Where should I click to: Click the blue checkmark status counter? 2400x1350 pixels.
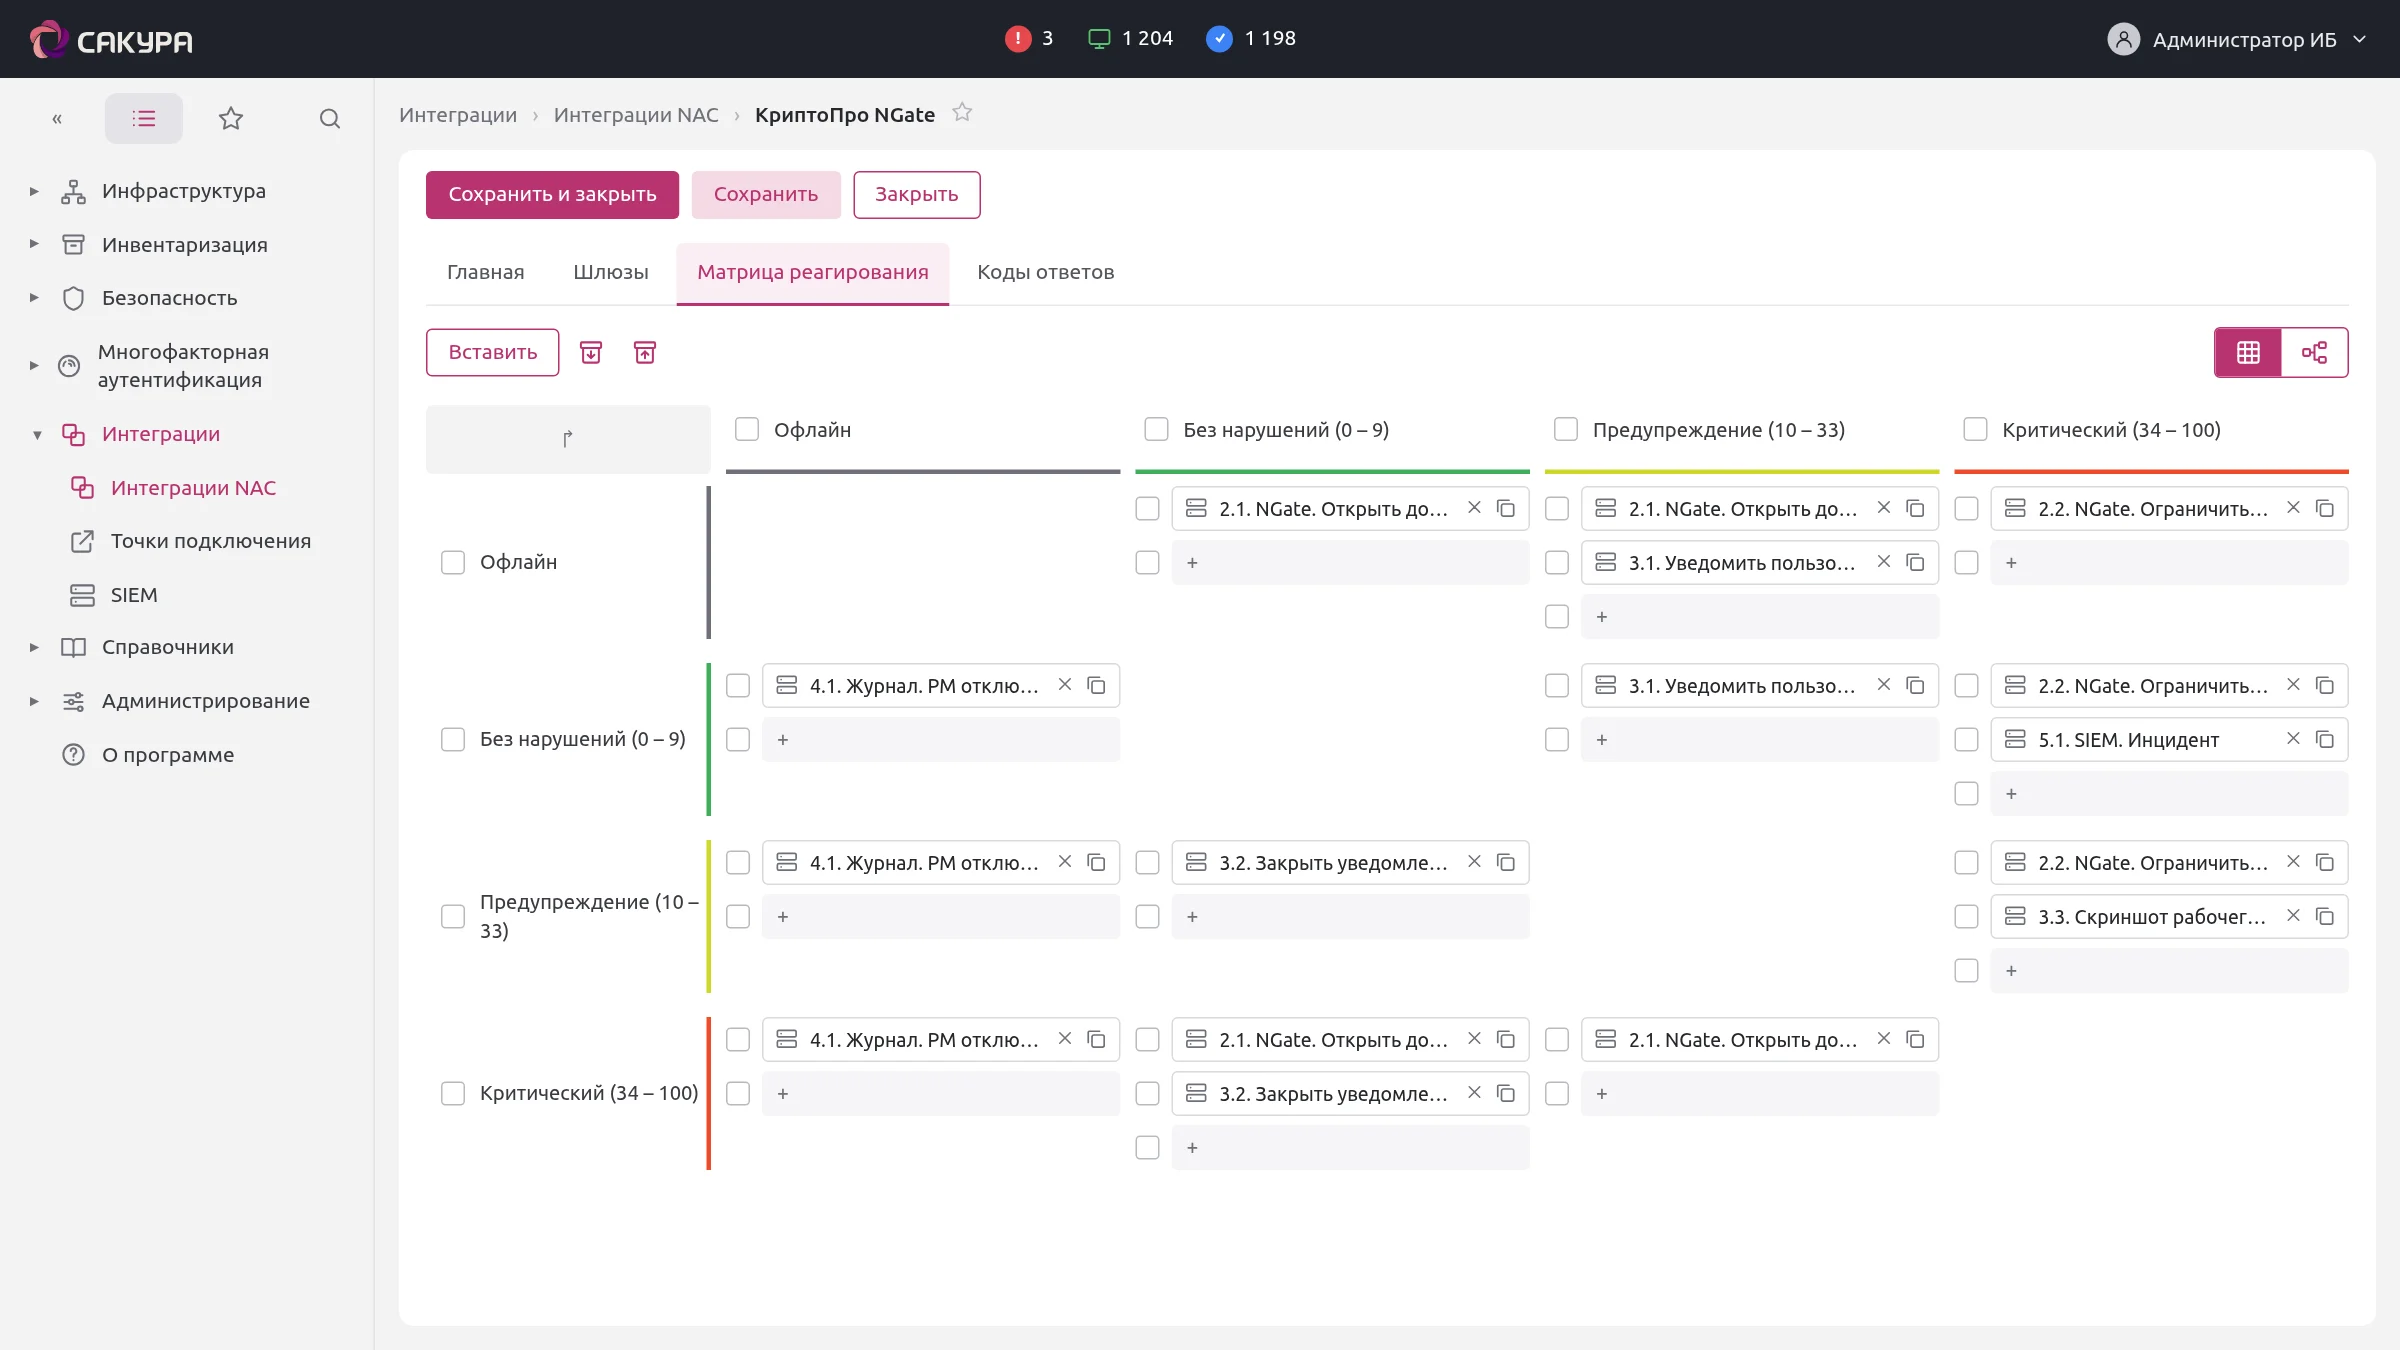1219,39
